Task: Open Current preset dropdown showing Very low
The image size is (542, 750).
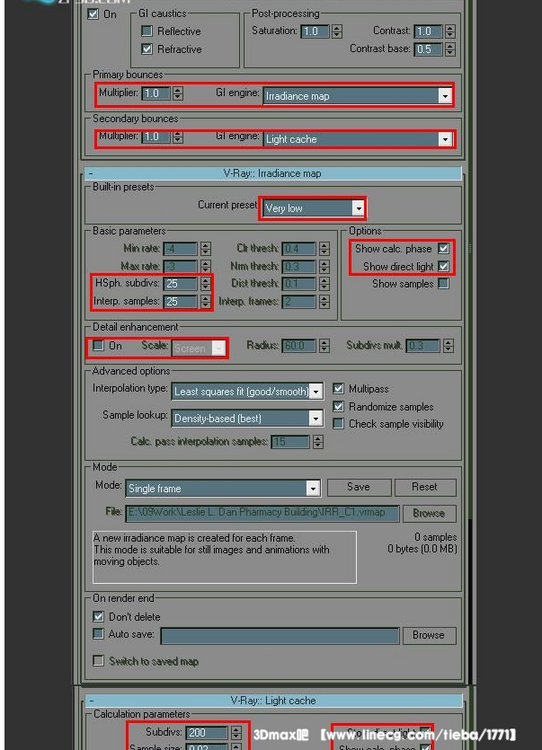Action: (x=313, y=208)
